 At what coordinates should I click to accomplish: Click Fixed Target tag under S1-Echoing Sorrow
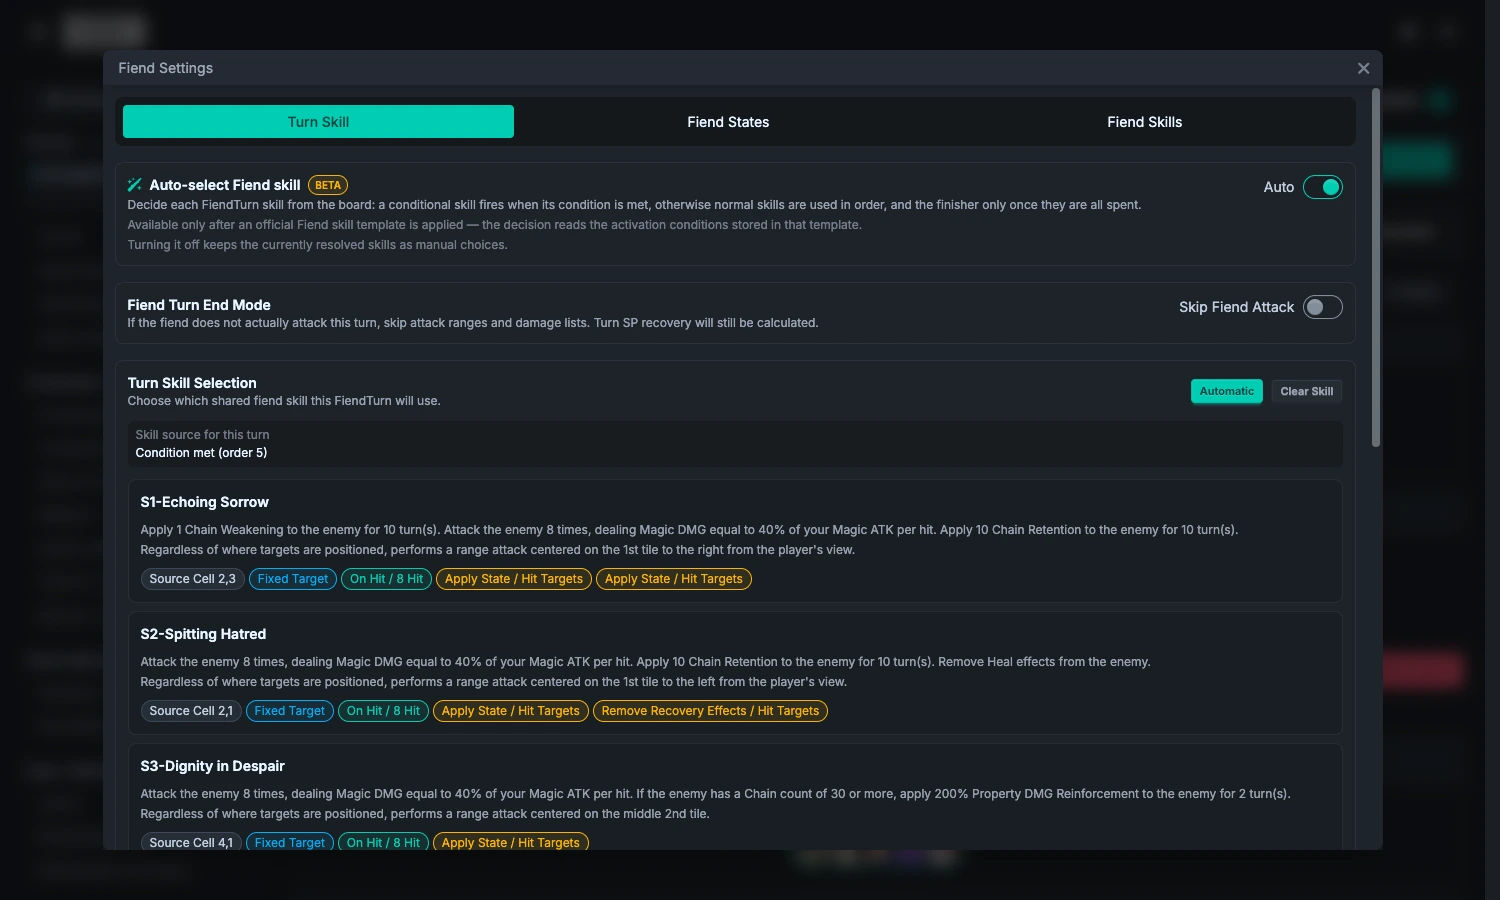click(x=292, y=579)
